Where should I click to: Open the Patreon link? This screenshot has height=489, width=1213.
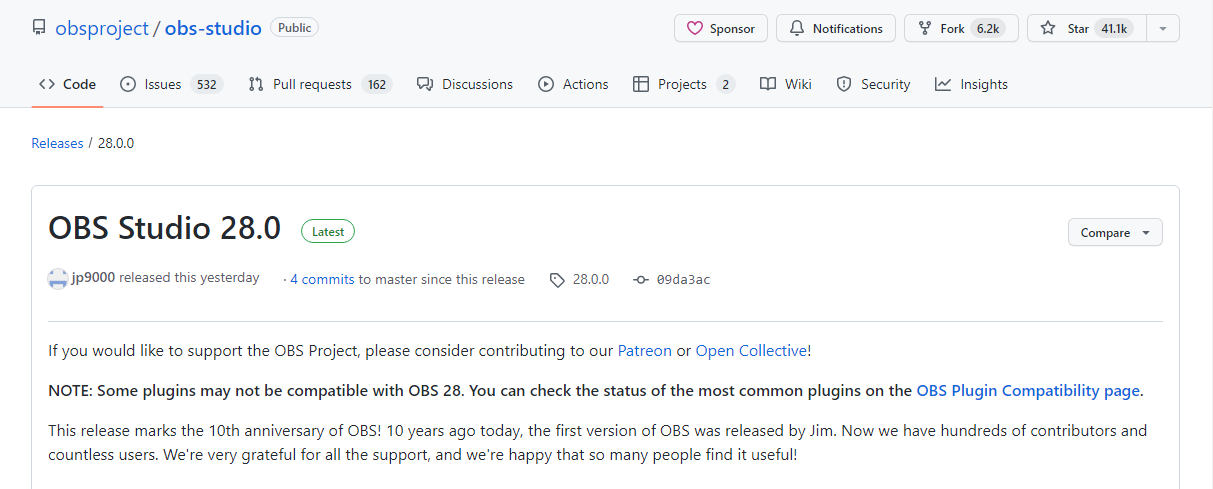[x=645, y=351]
